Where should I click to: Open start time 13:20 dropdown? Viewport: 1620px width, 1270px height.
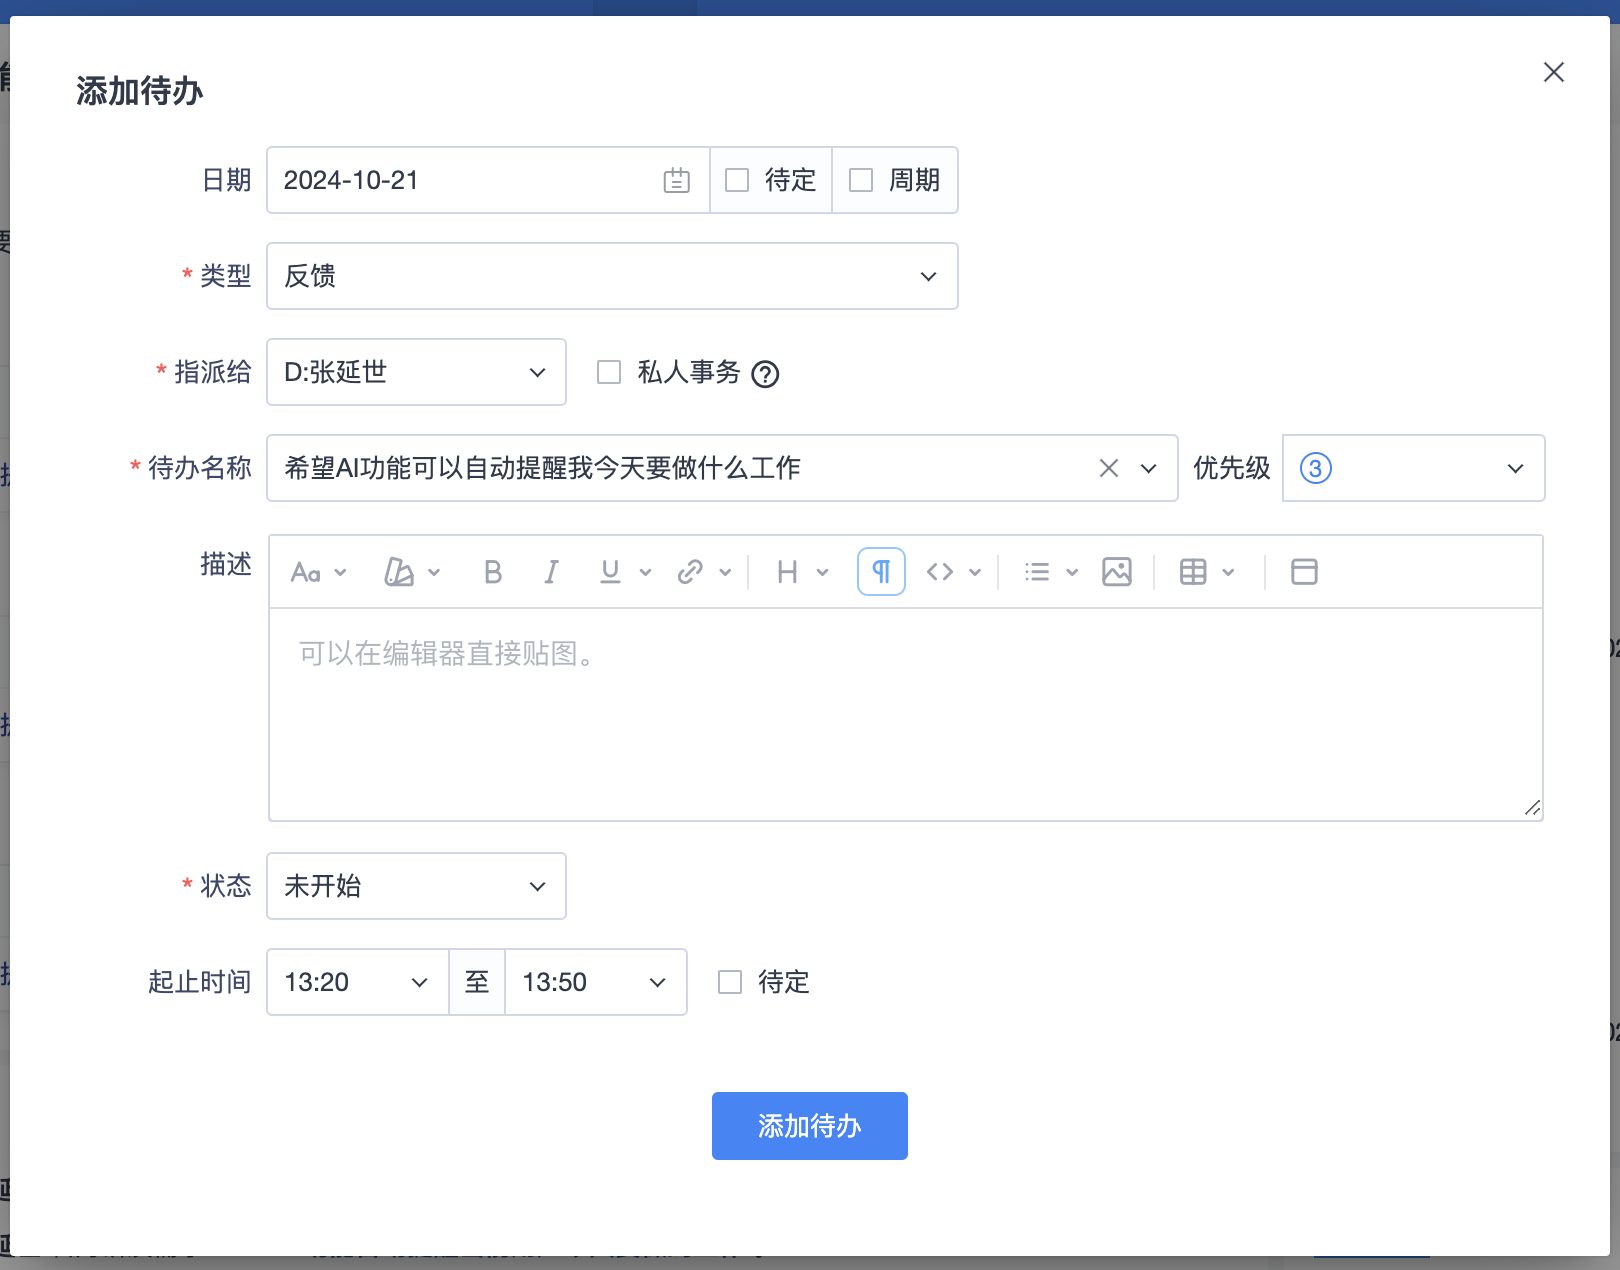(x=357, y=982)
